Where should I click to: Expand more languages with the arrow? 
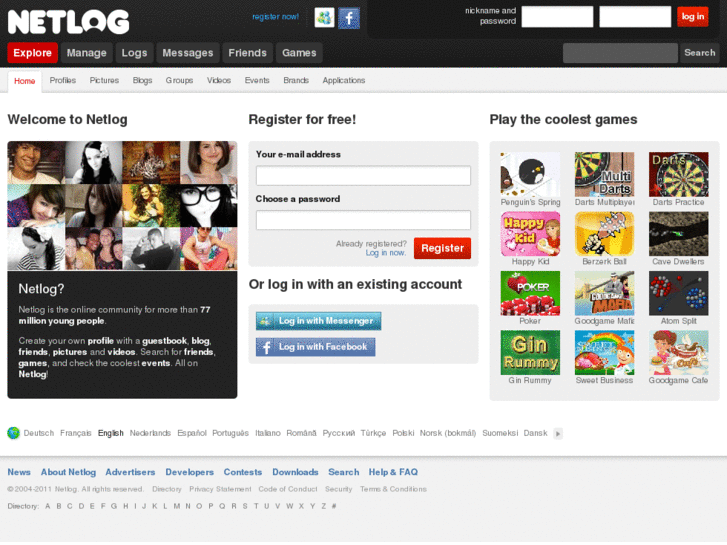(558, 434)
